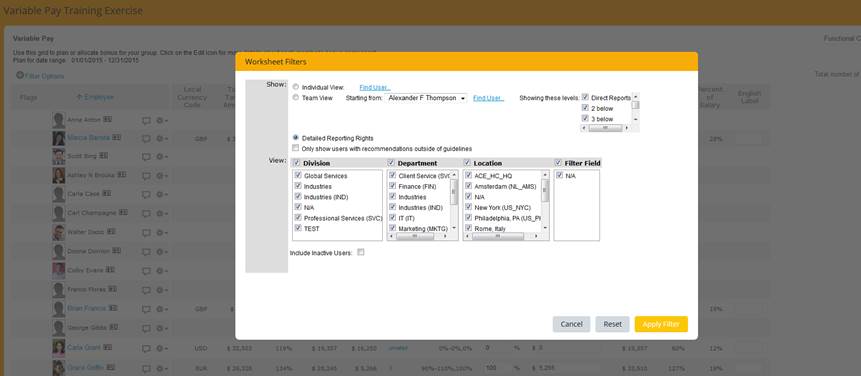This screenshot has width=861, height=376.
Task: Uncheck Global Services division checkbox
Action: pyautogui.click(x=298, y=176)
